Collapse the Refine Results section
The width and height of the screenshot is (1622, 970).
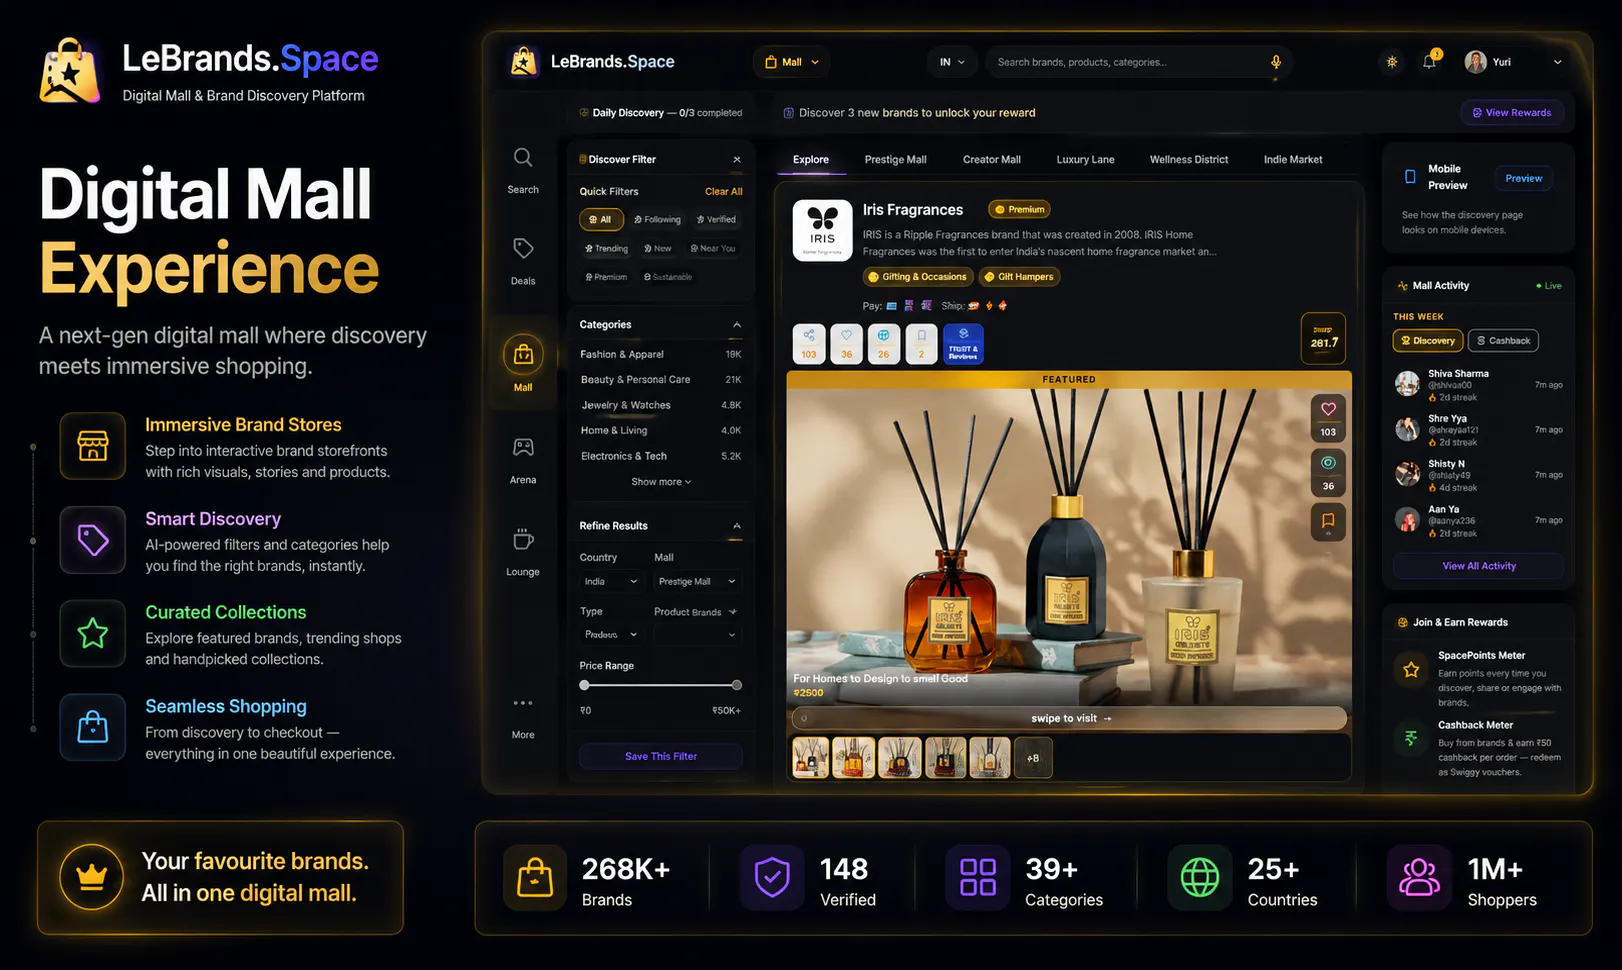coord(737,526)
